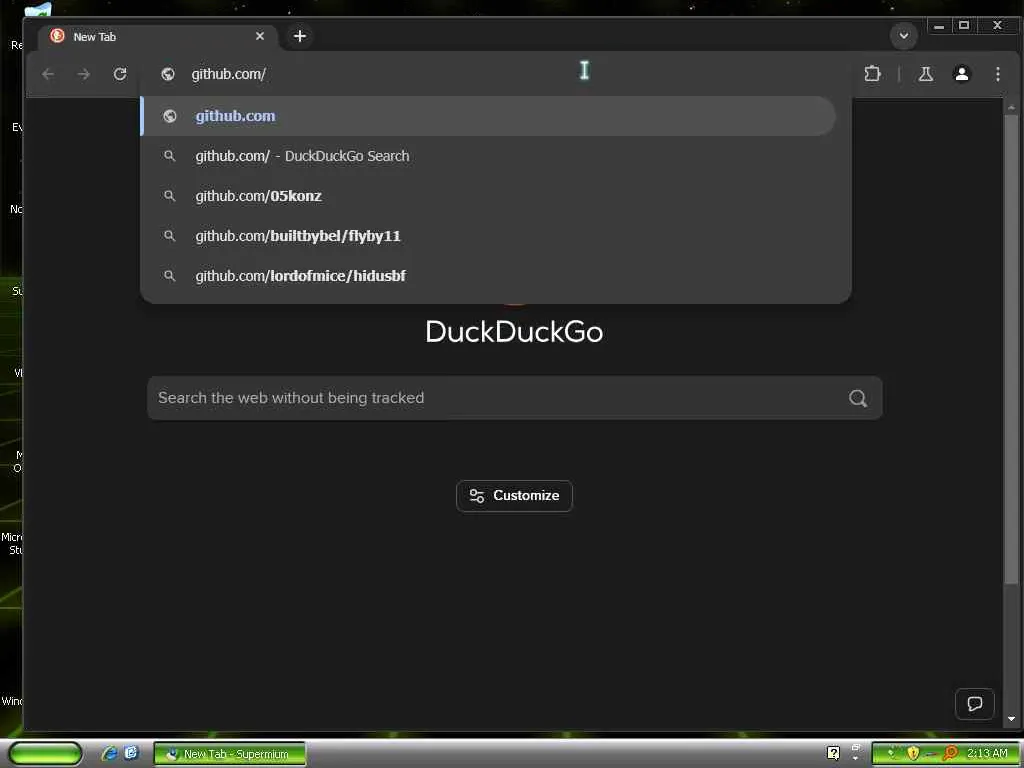This screenshot has width=1024, height=768.
Task: Click the help question mark tray icon
Action: [833, 754]
